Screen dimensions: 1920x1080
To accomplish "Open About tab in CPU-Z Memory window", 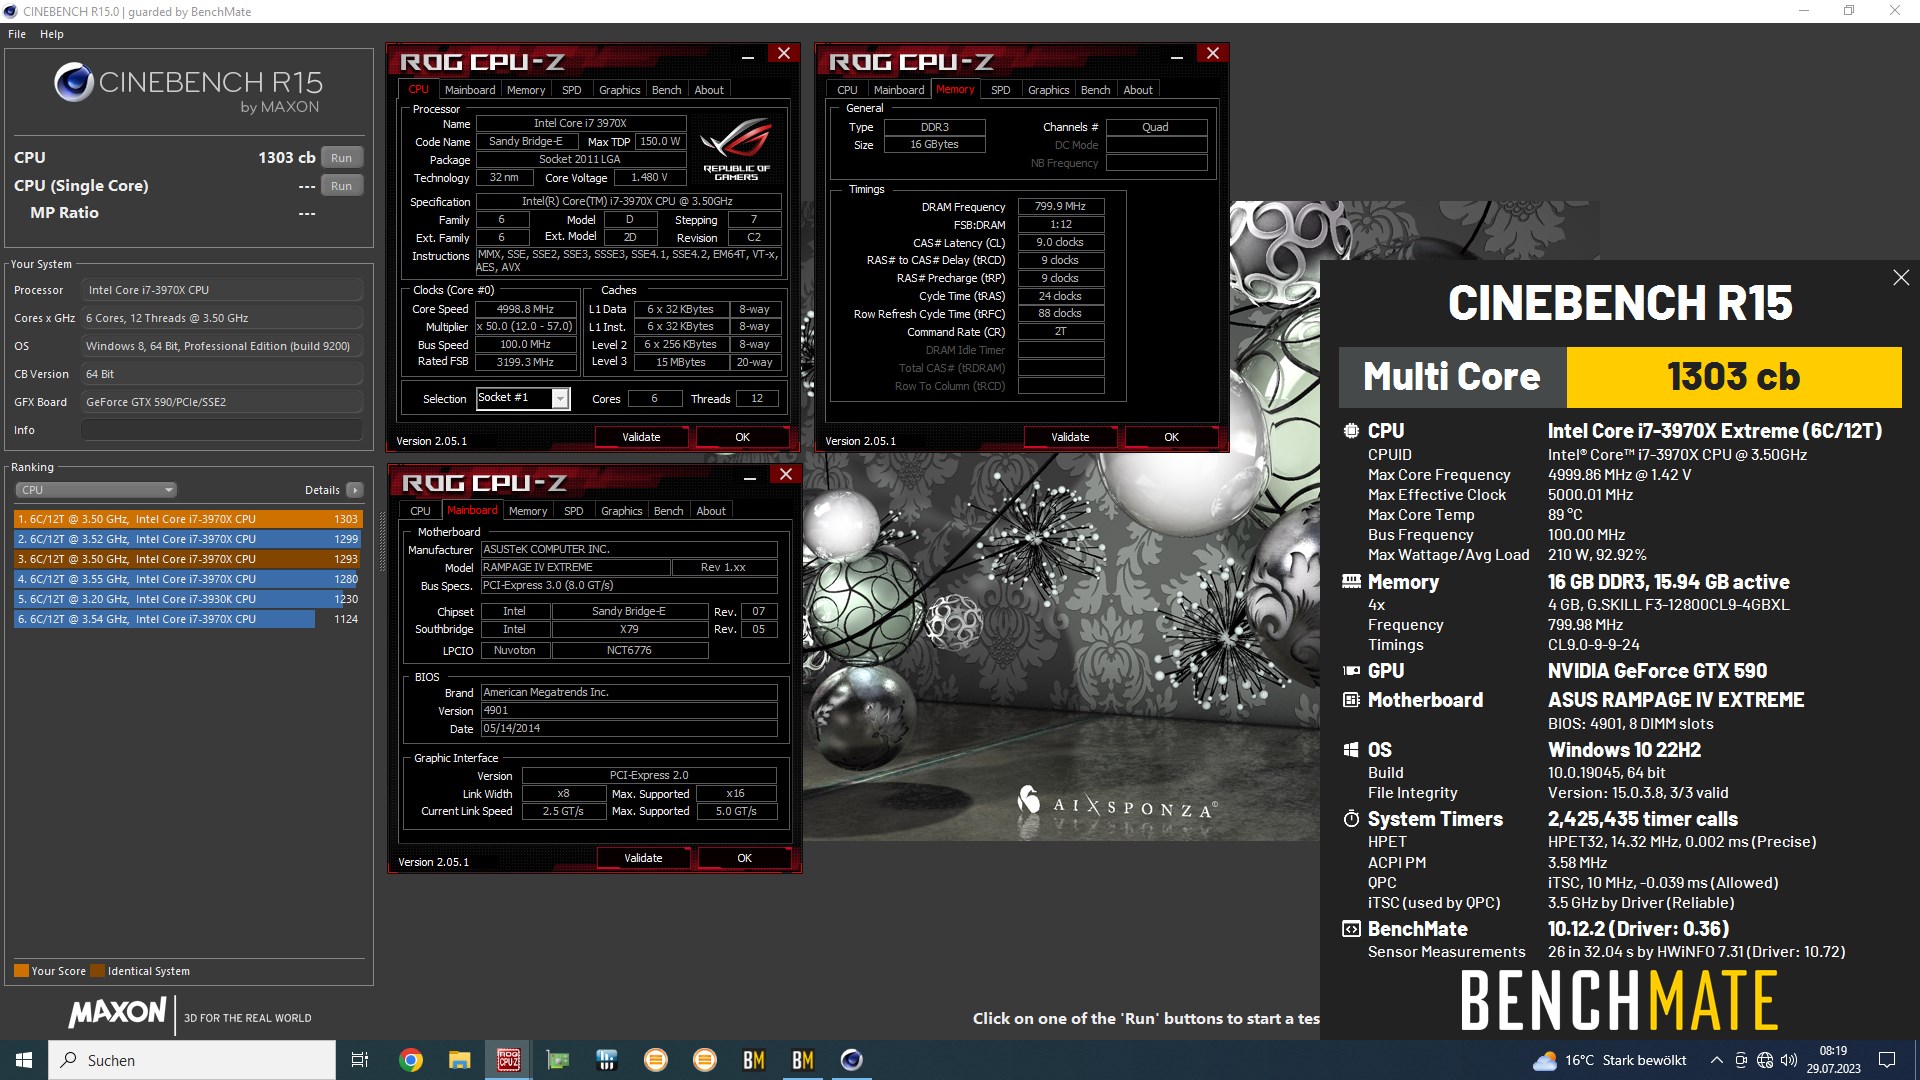I will [1138, 90].
